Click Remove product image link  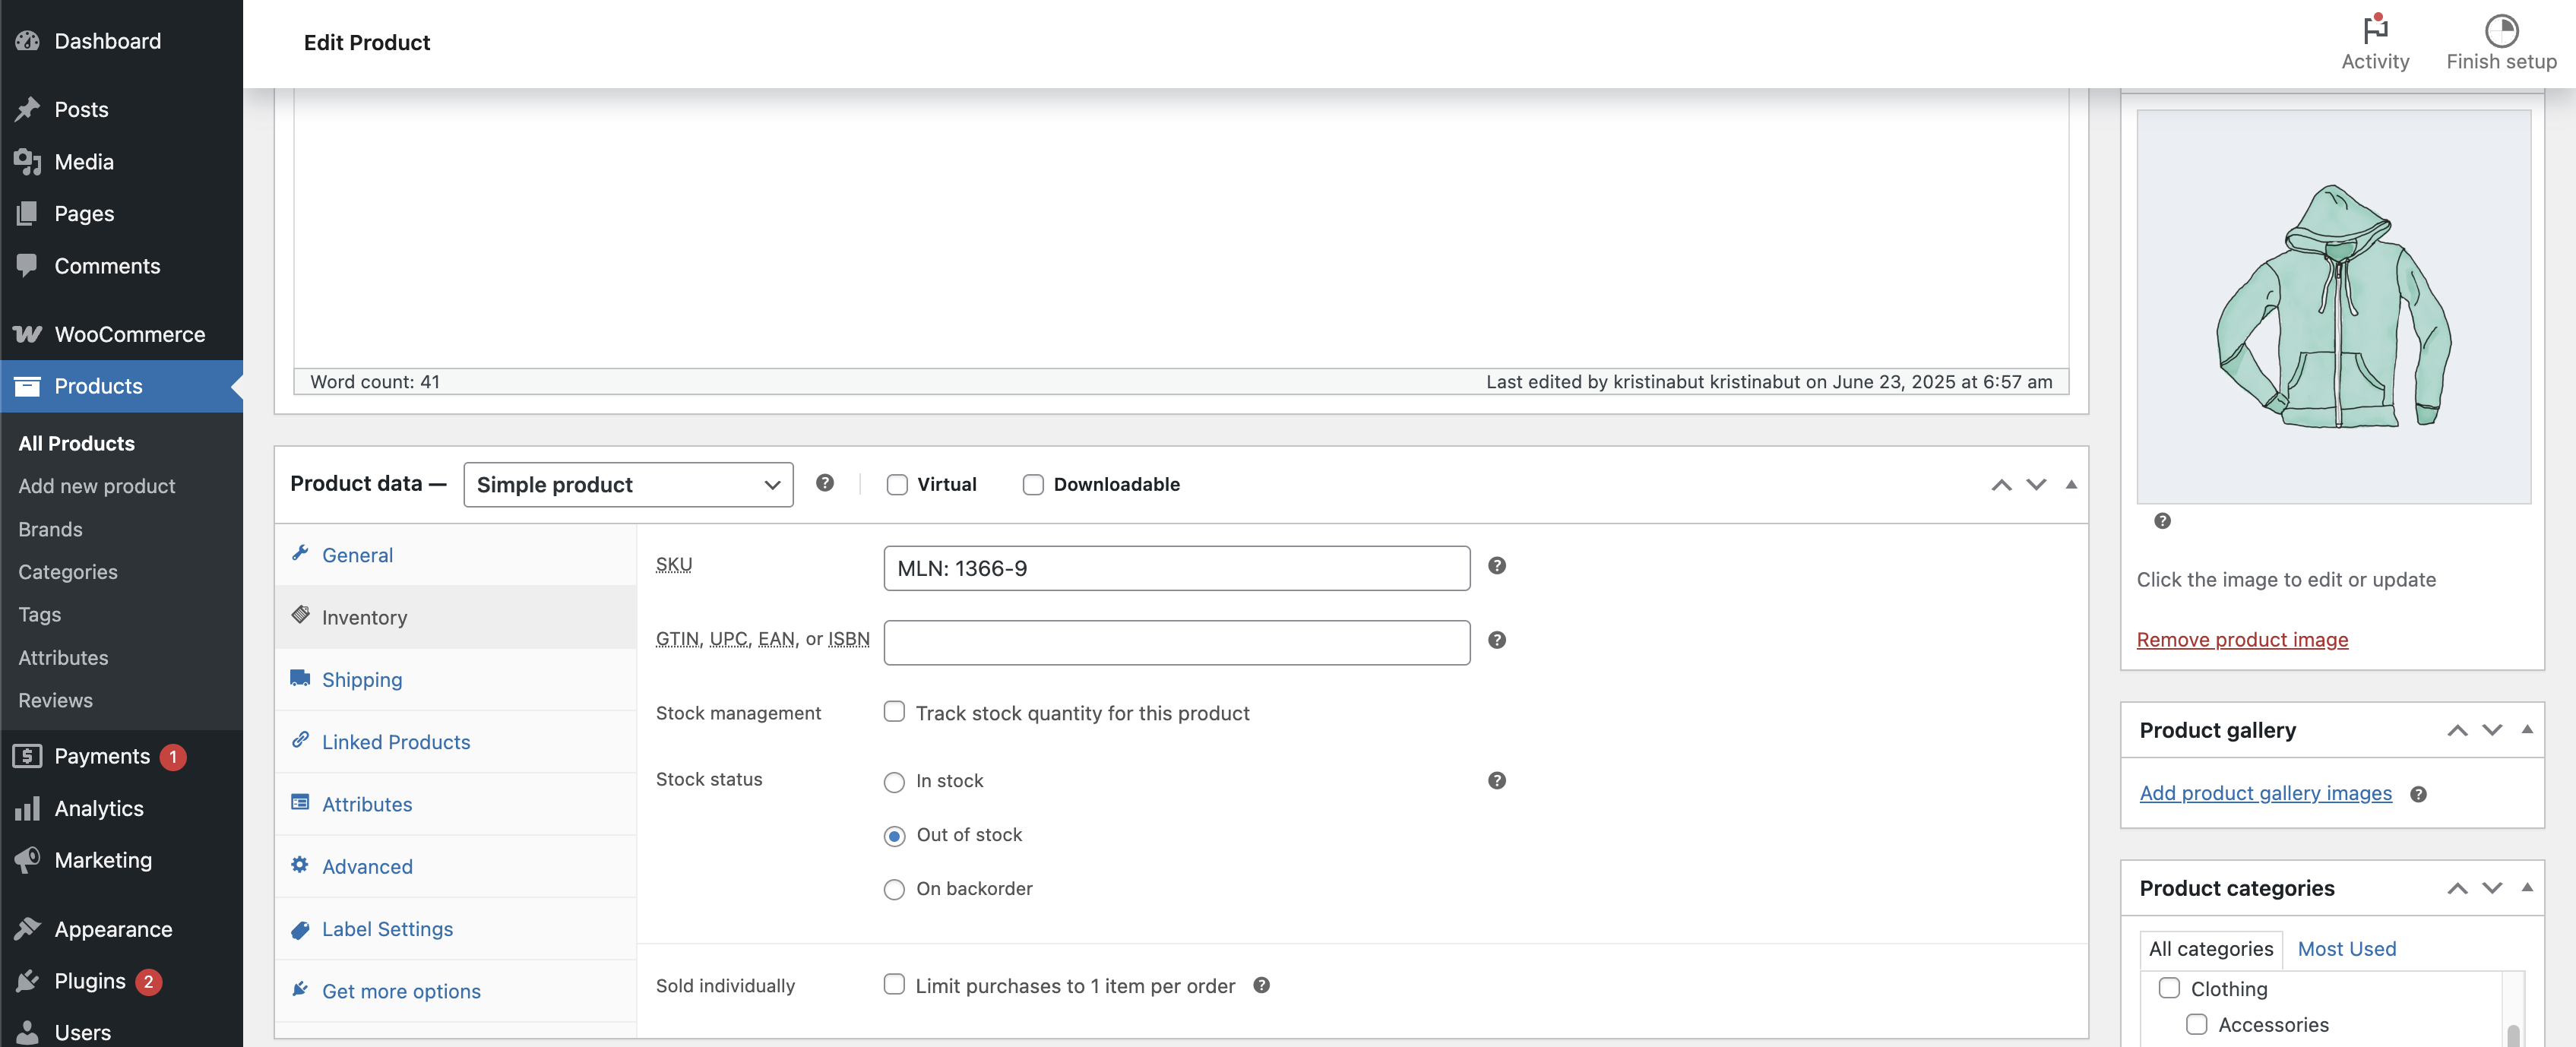coord(2242,640)
